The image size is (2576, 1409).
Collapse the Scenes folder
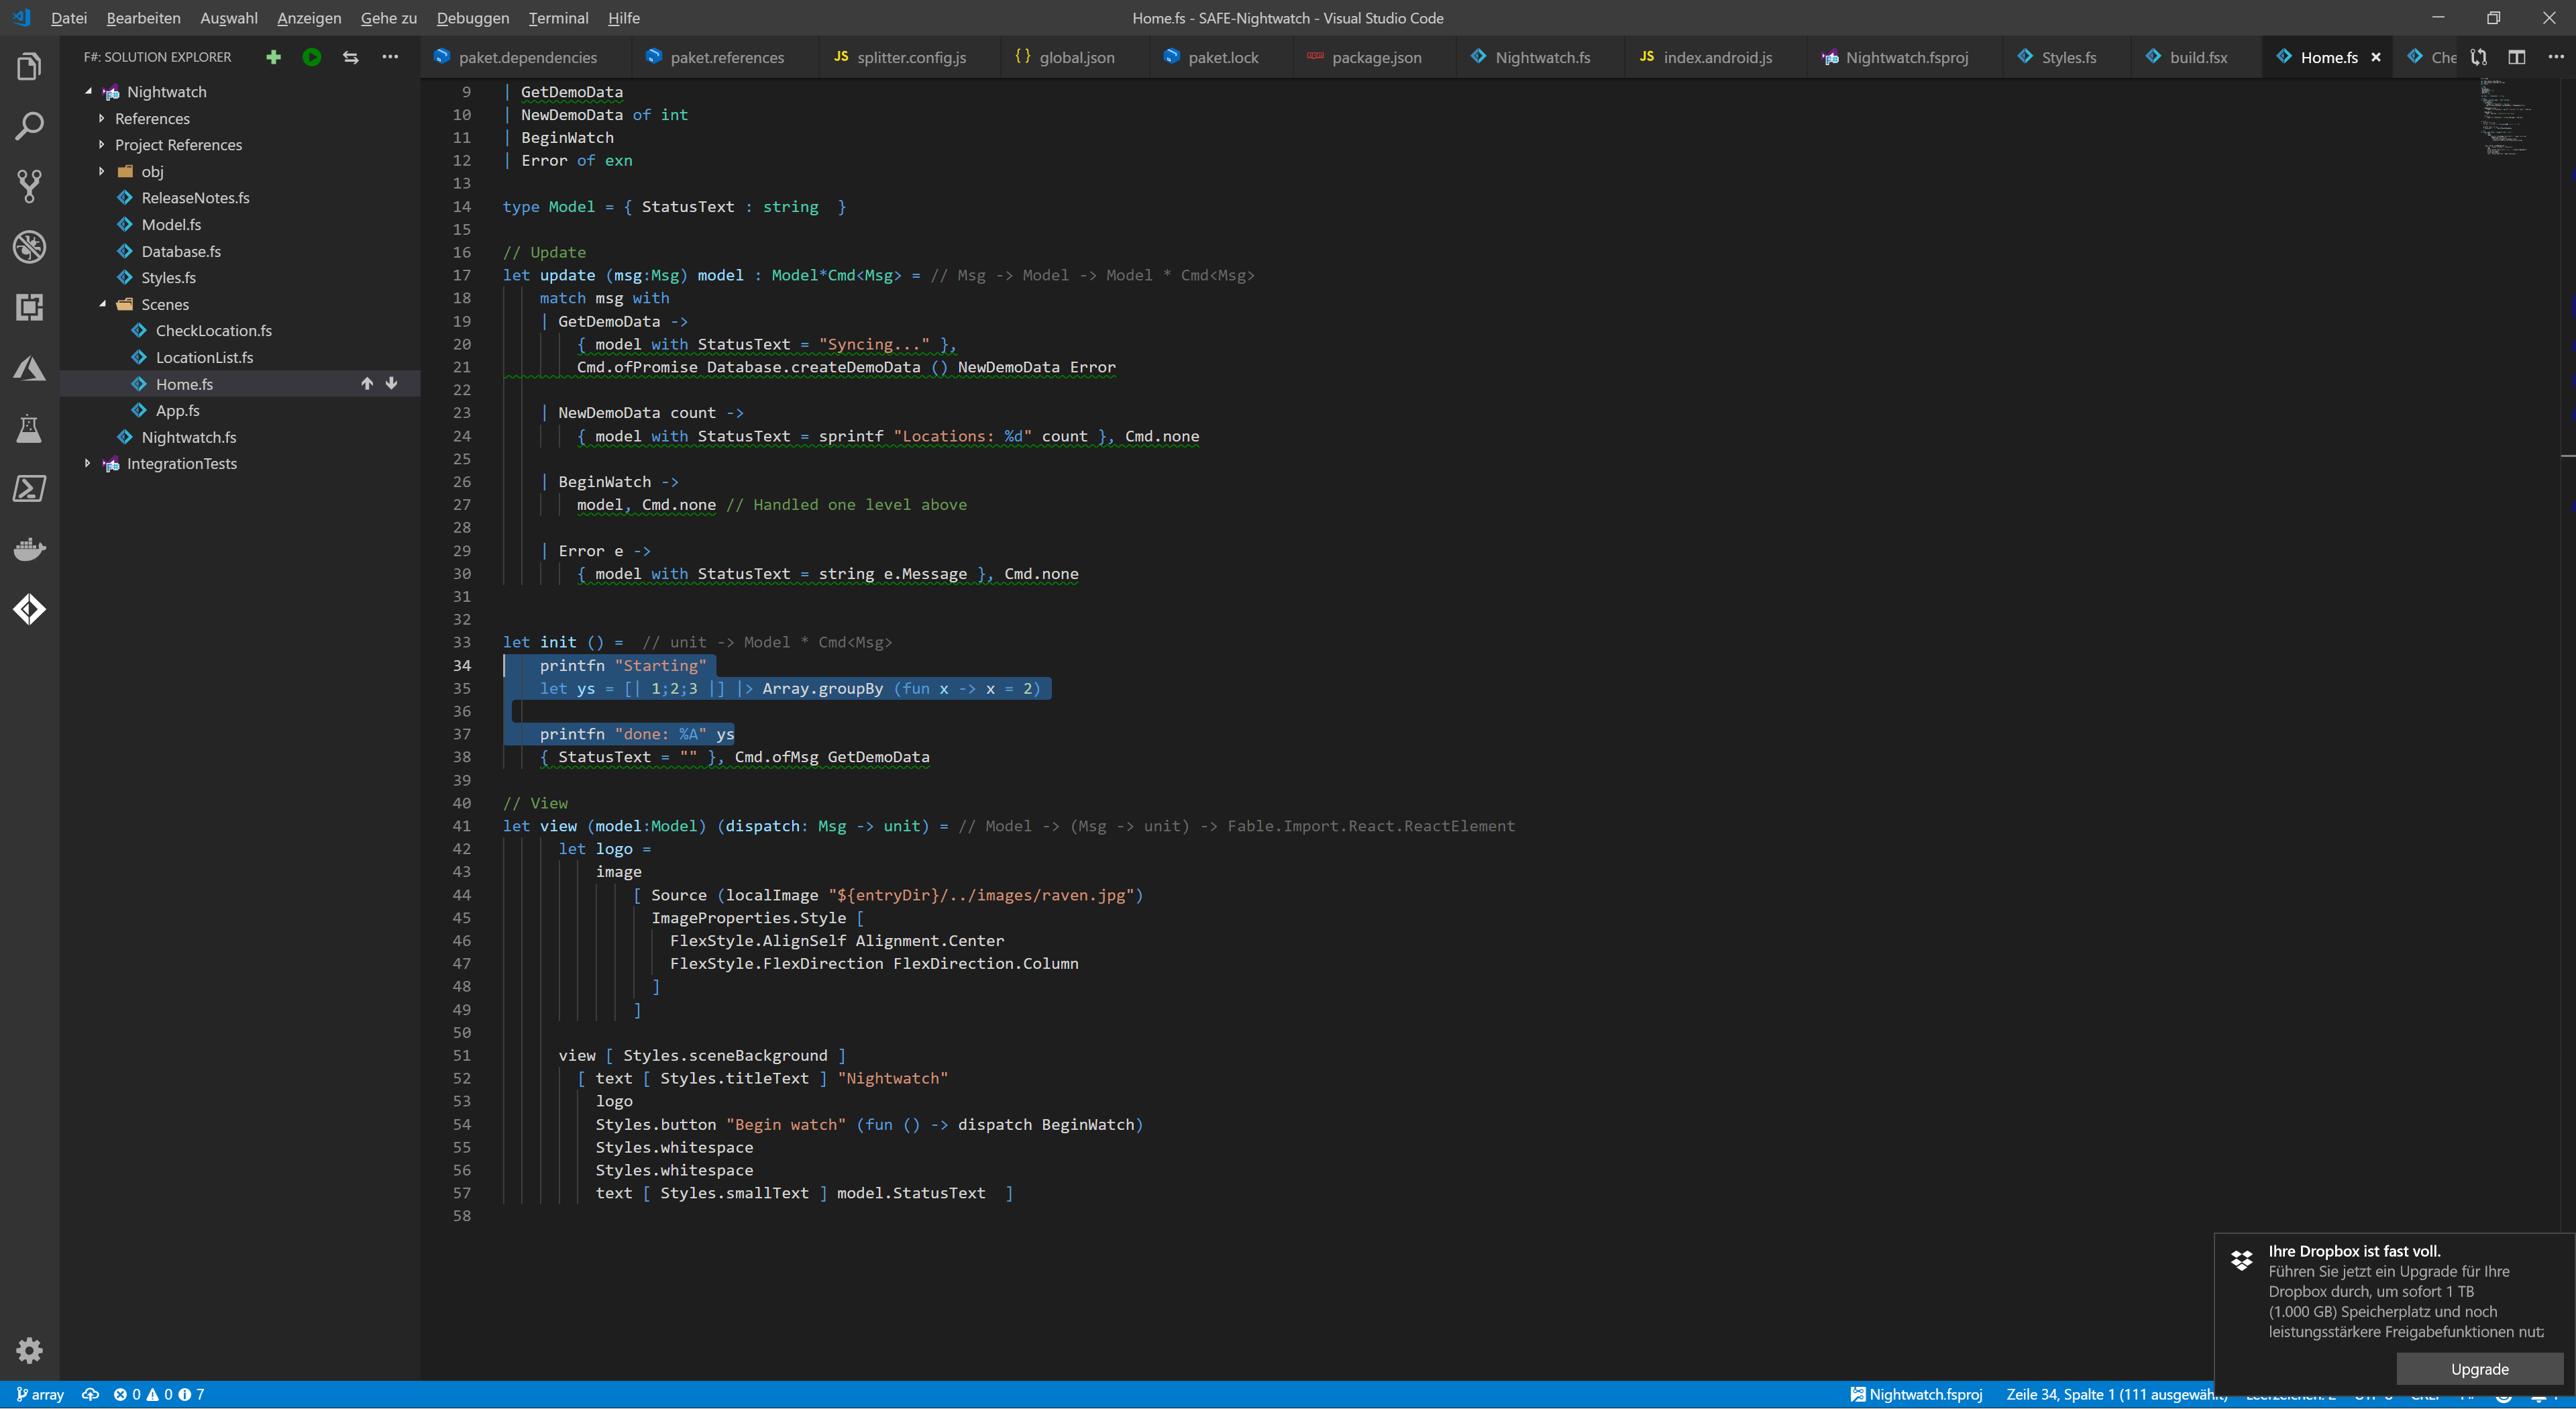(x=103, y=304)
